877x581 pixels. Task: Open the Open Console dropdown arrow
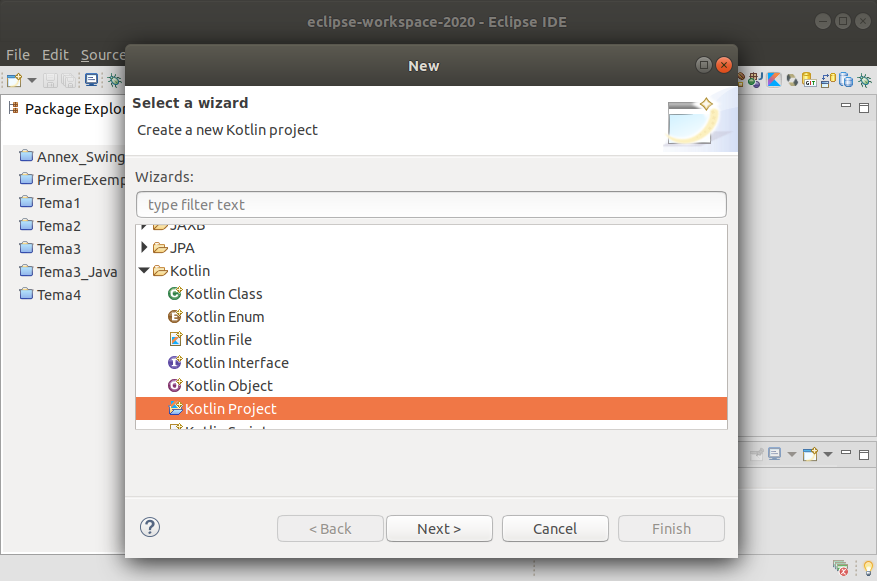[x=828, y=454]
